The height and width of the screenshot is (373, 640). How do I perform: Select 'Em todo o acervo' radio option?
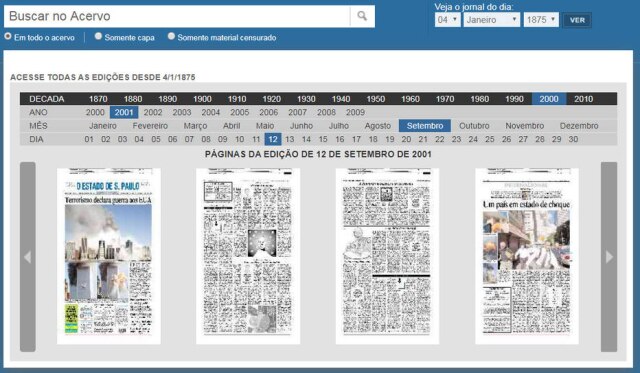[8, 36]
